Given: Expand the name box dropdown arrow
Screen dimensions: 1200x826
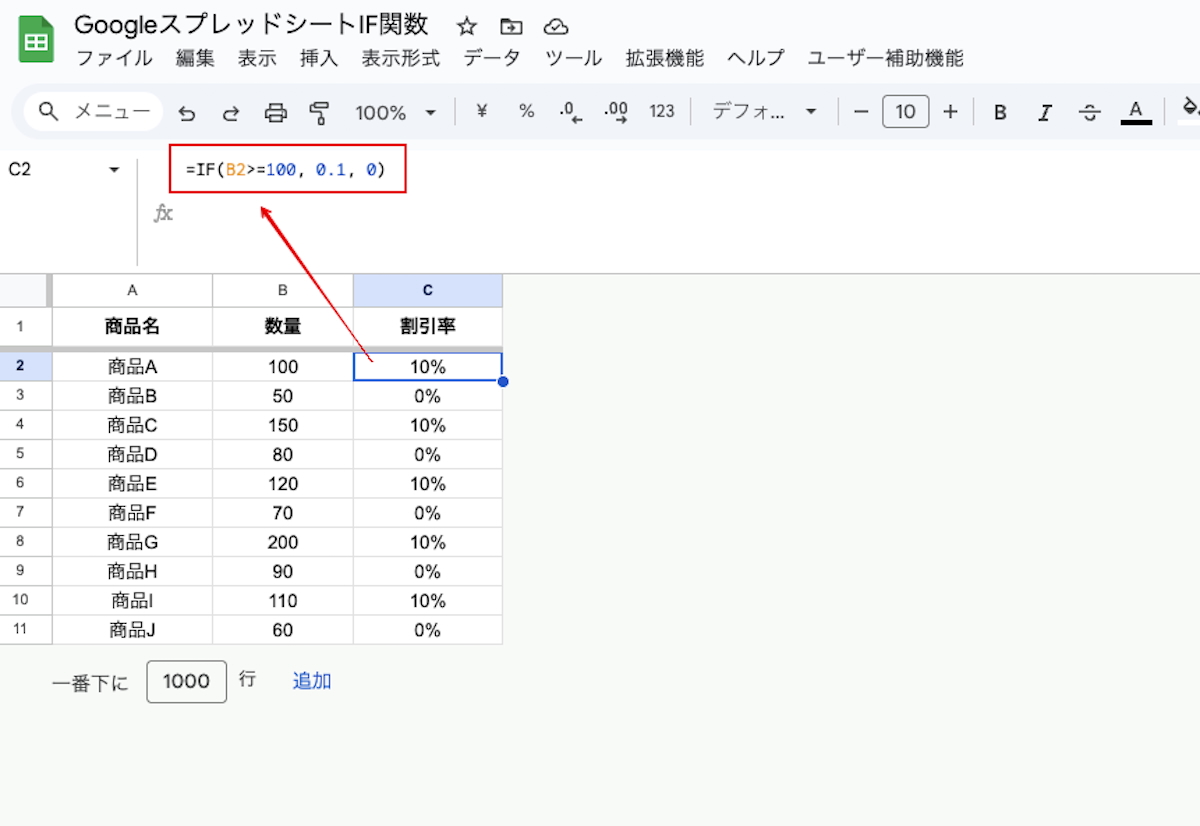Looking at the screenshot, I should click(114, 170).
